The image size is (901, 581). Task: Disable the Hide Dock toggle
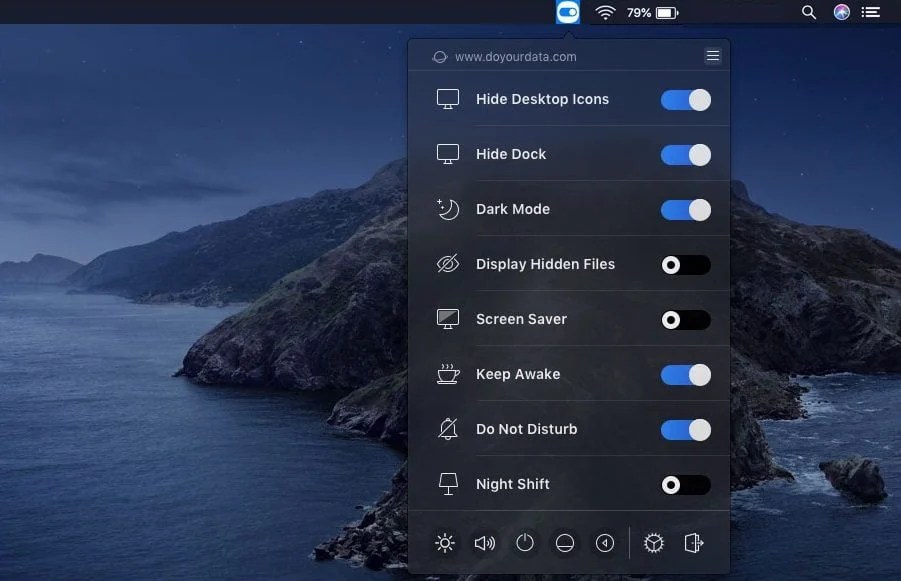pyautogui.click(x=685, y=154)
